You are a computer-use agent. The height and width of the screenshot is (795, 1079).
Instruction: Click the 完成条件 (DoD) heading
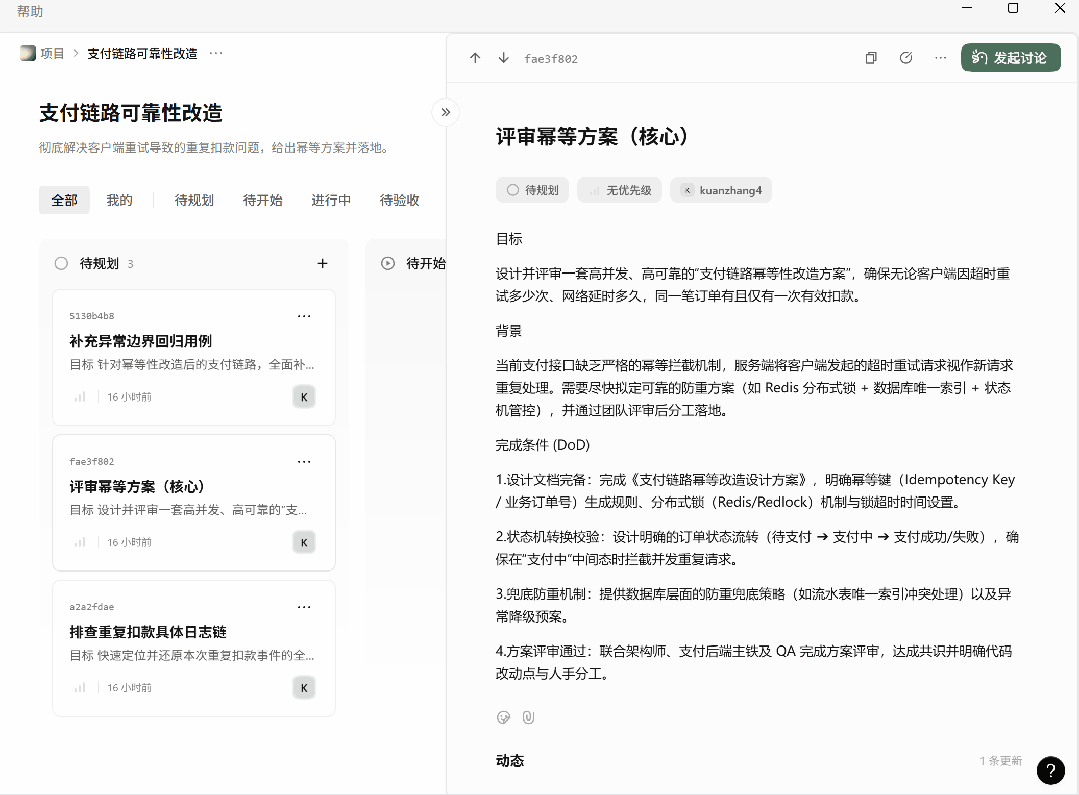coord(543,445)
